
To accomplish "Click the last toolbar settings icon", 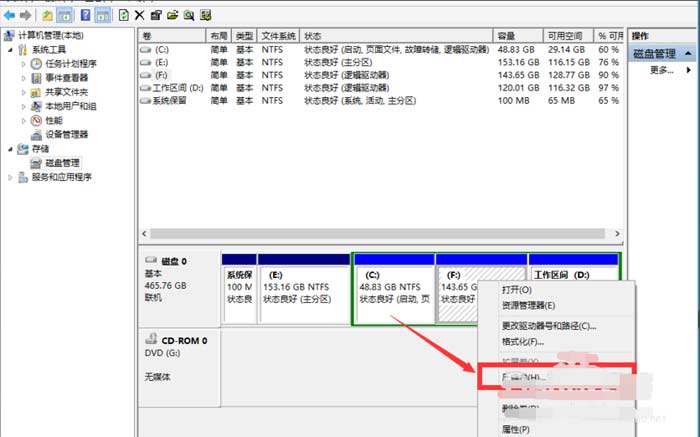I will pyautogui.click(x=205, y=16).
